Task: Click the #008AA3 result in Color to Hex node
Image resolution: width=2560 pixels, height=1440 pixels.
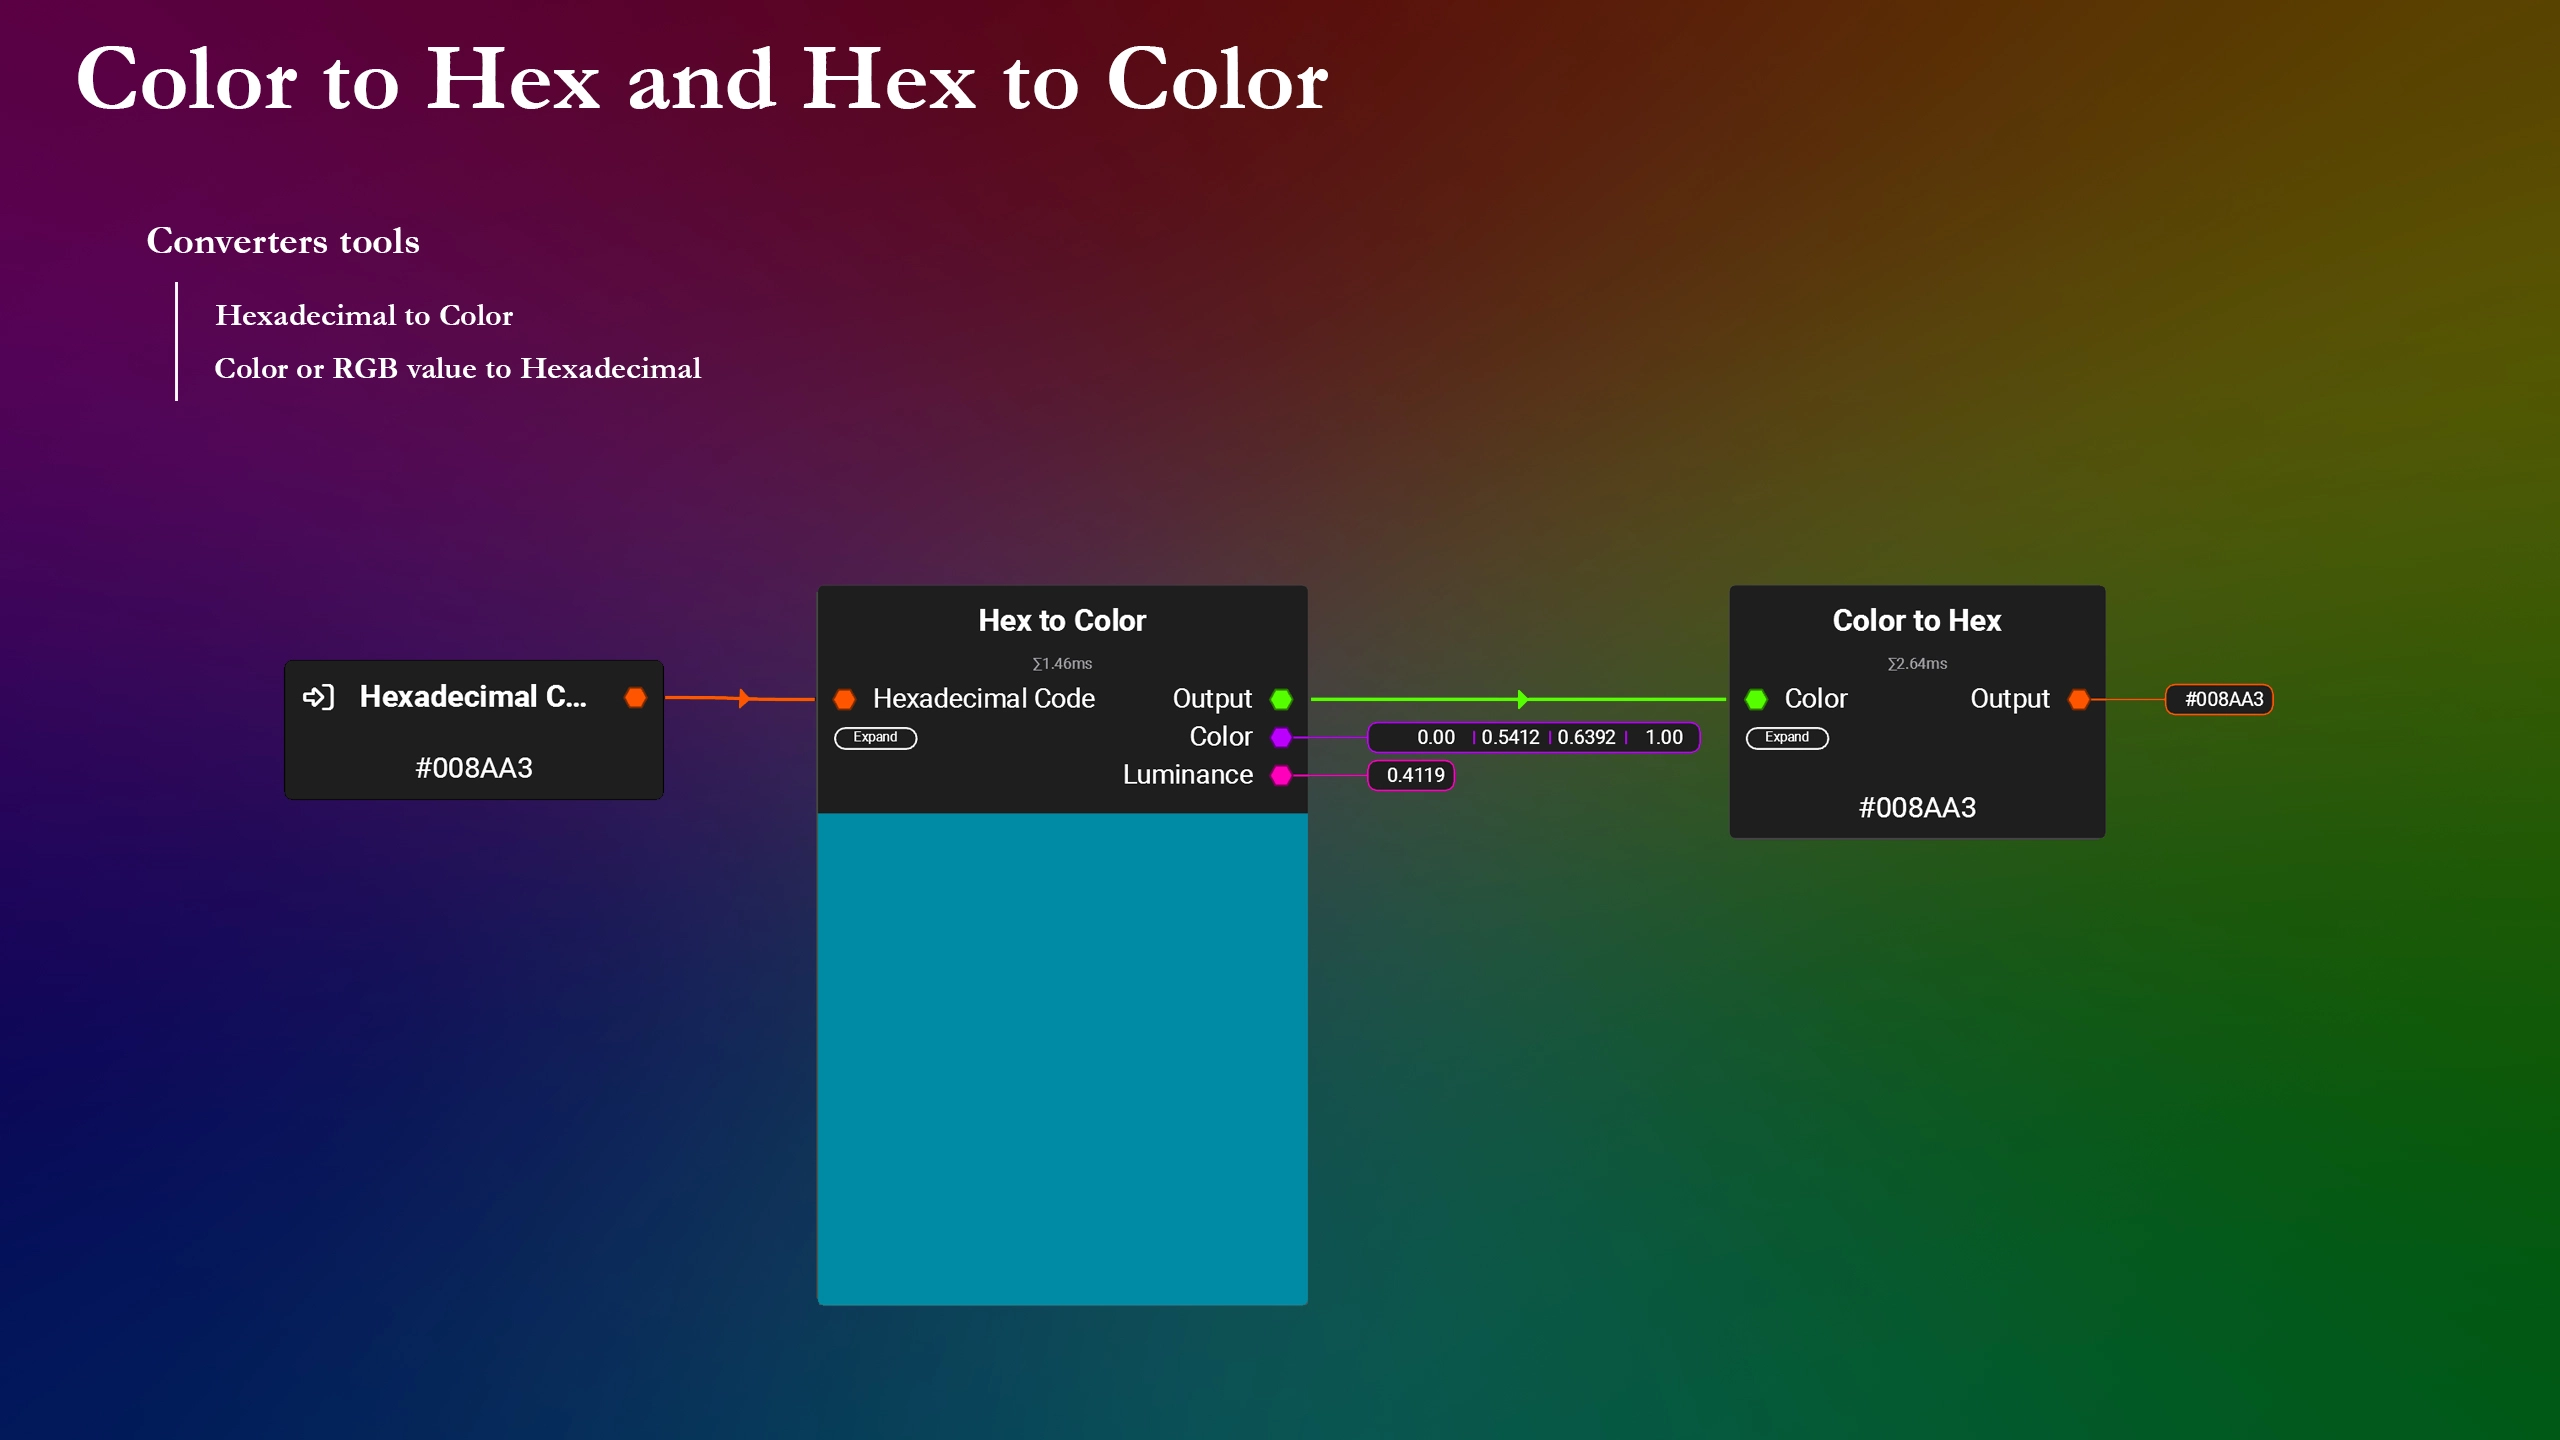Action: (x=1916, y=807)
